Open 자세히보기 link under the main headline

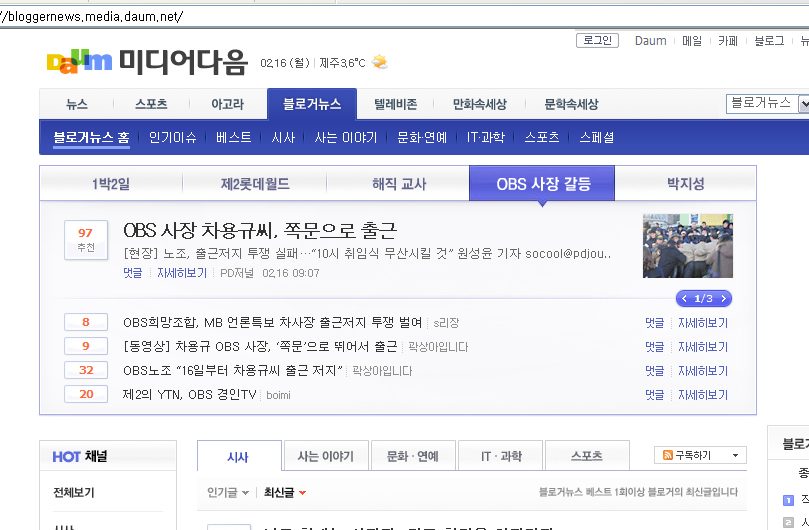[182, 273]
